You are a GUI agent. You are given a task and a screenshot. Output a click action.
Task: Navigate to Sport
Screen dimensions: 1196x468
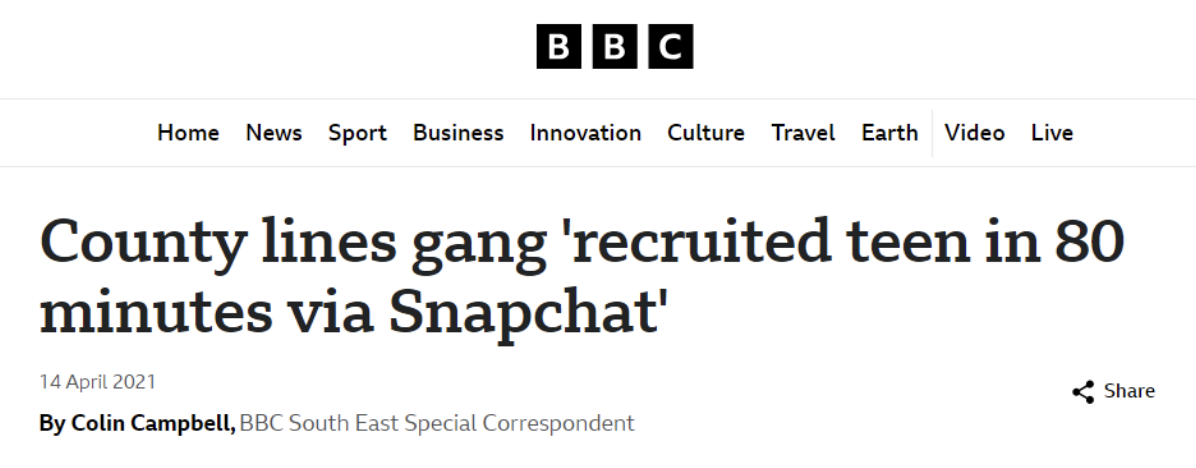[357, 133]
